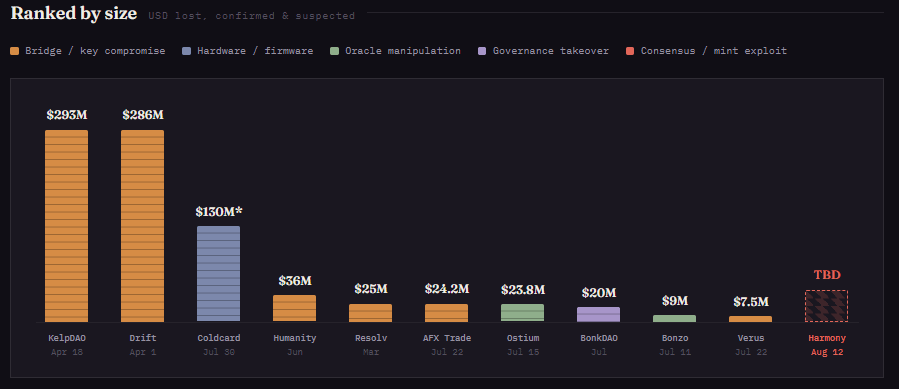Click the green Oracle manipulation legend swatch

tap(334, 51)
